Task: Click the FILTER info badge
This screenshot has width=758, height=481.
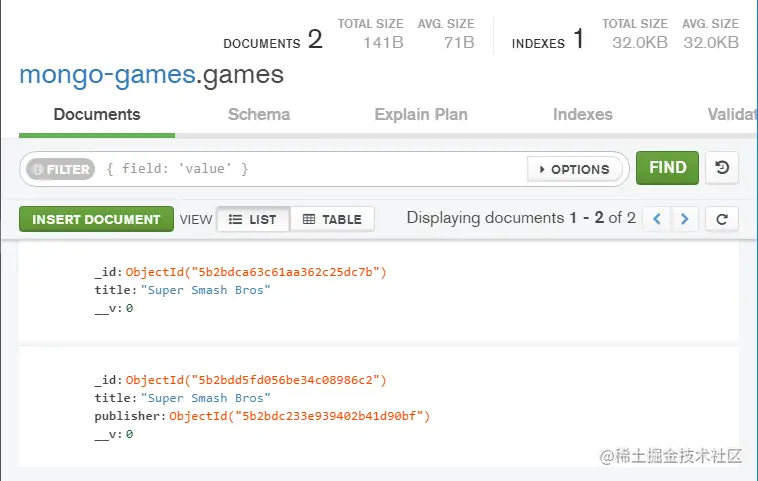Action: coord(60,169)
